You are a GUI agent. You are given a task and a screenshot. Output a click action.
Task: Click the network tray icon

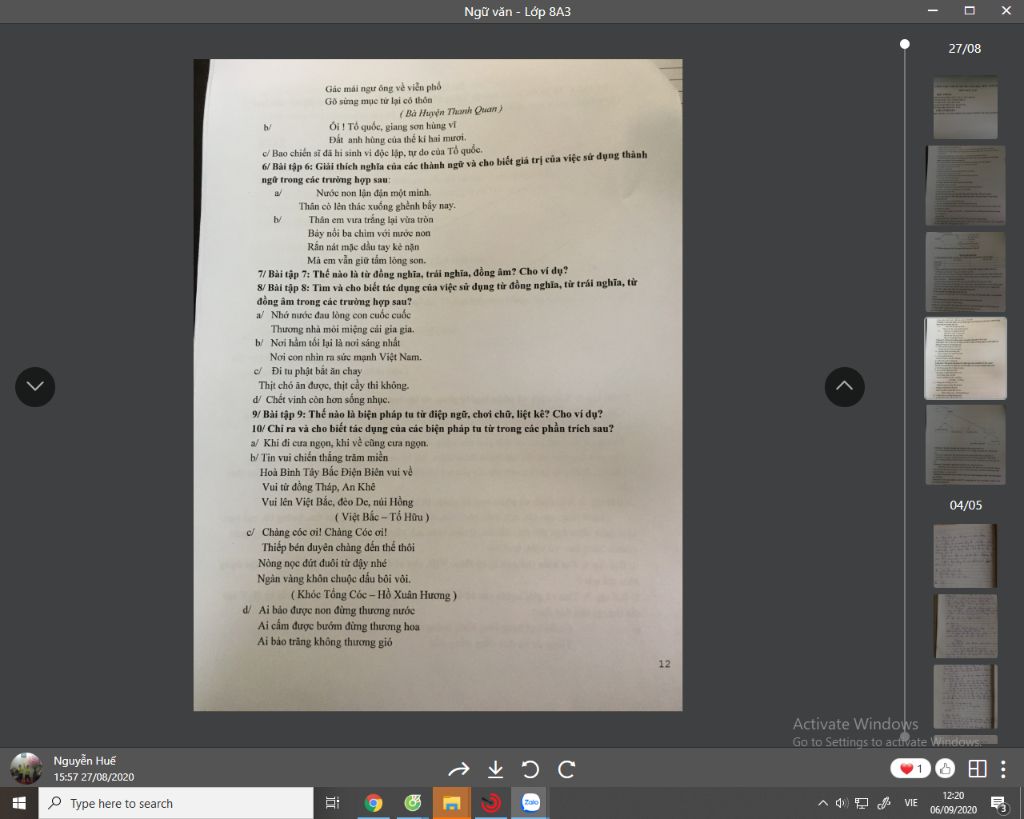pyautogui.click(x=862, y=803)
